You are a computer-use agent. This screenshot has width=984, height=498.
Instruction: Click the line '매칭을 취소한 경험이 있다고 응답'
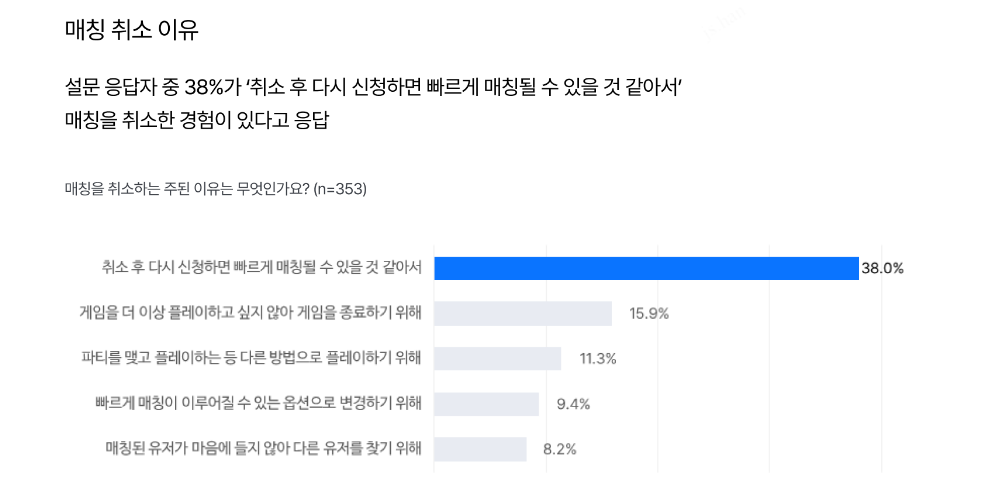tap(196, 120)
